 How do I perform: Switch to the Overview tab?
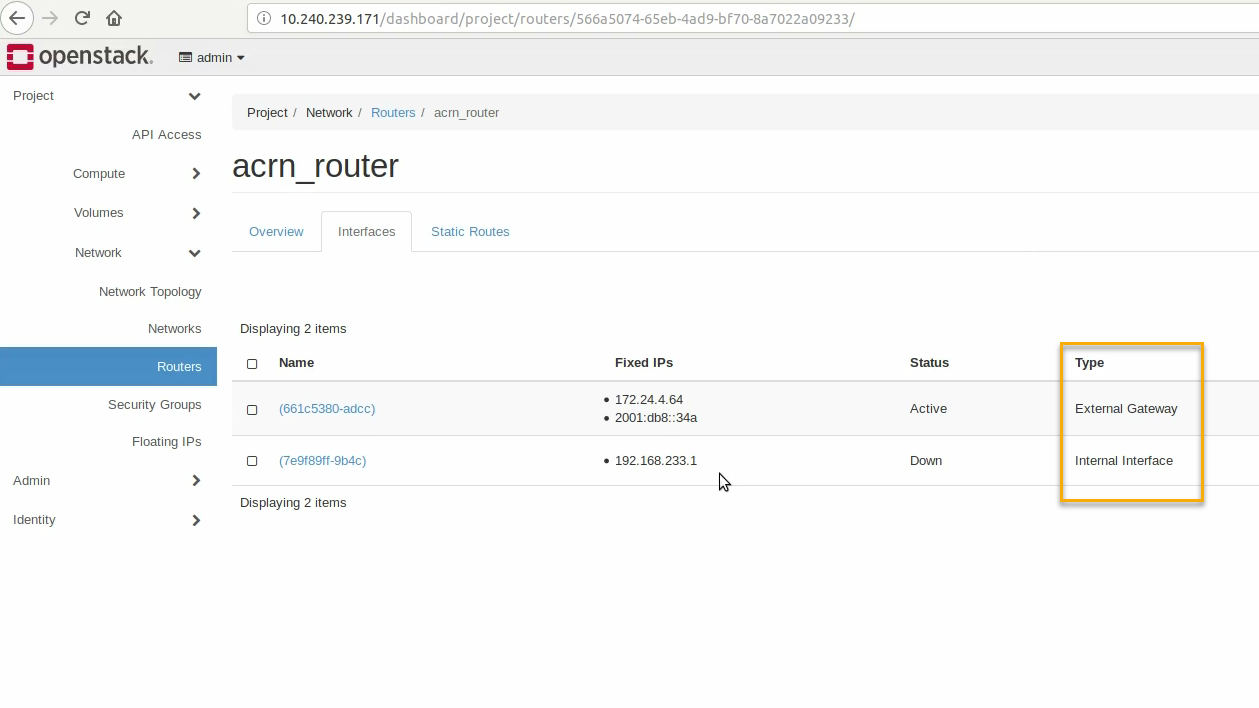(x=276, y=232)
